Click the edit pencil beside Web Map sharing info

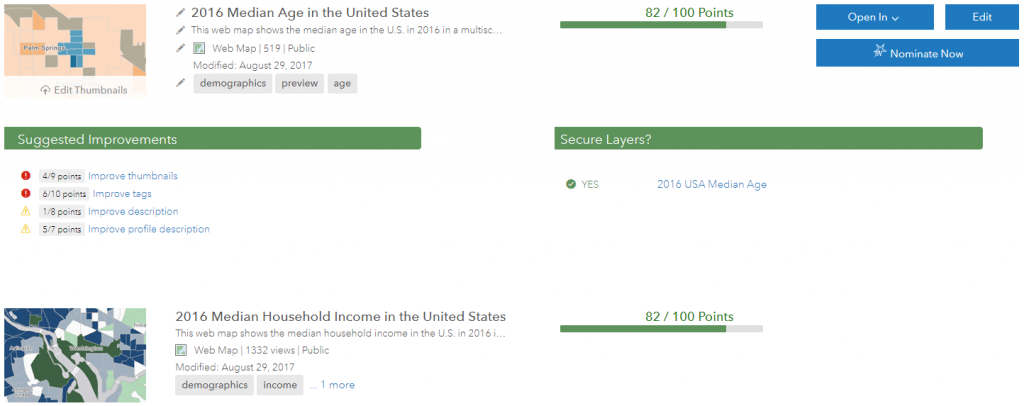[180, 47]
